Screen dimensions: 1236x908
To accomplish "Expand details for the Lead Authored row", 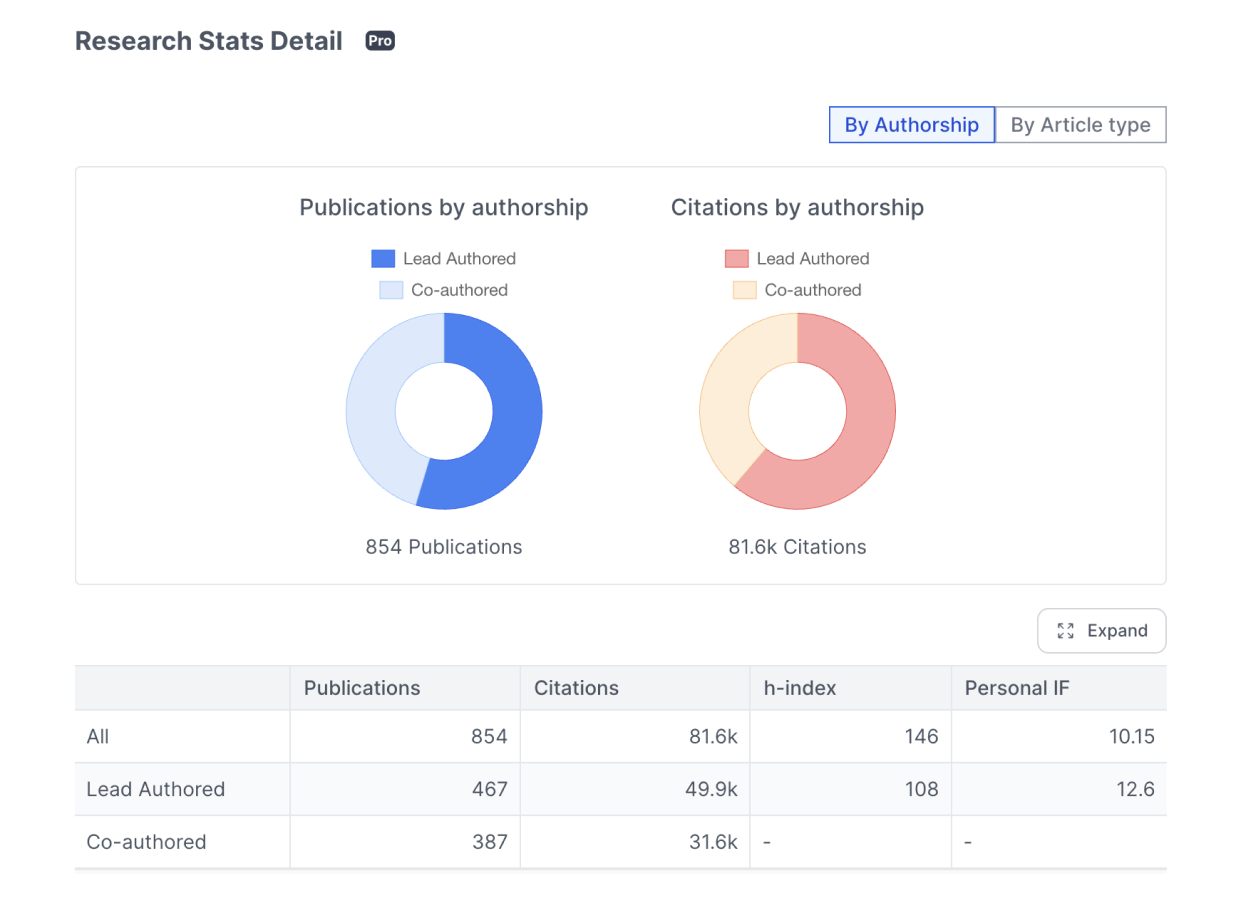I will (155, 789).
